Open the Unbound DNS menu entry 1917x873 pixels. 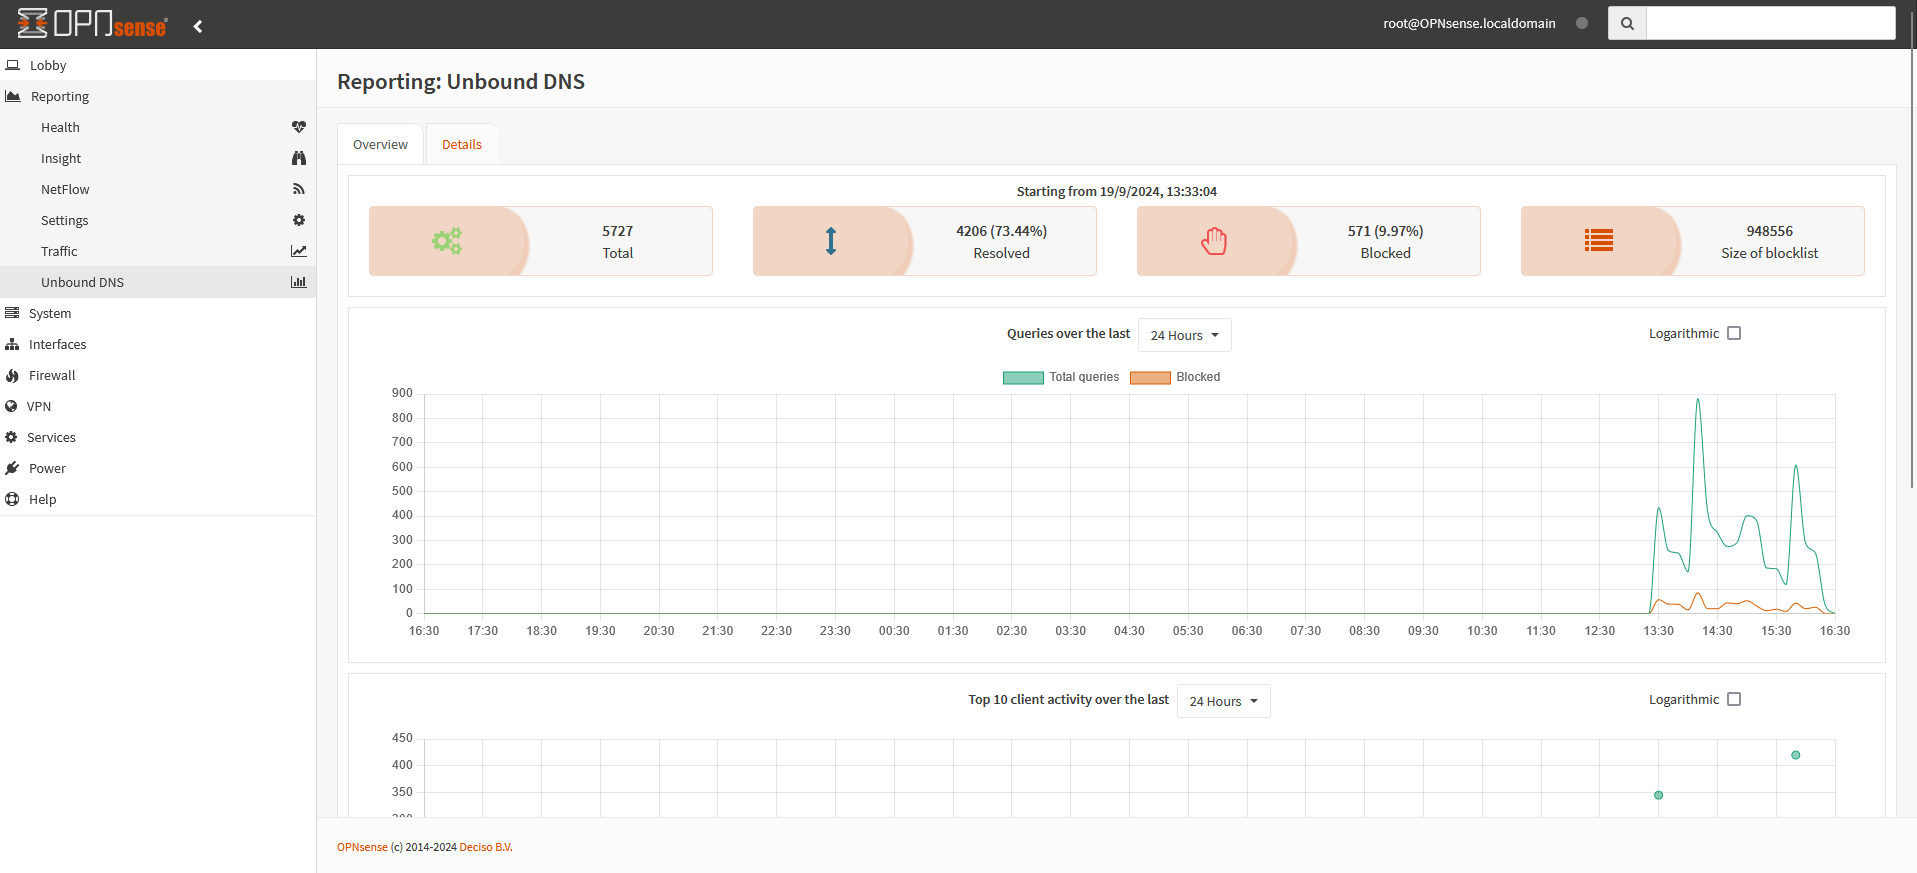[158, 282]
